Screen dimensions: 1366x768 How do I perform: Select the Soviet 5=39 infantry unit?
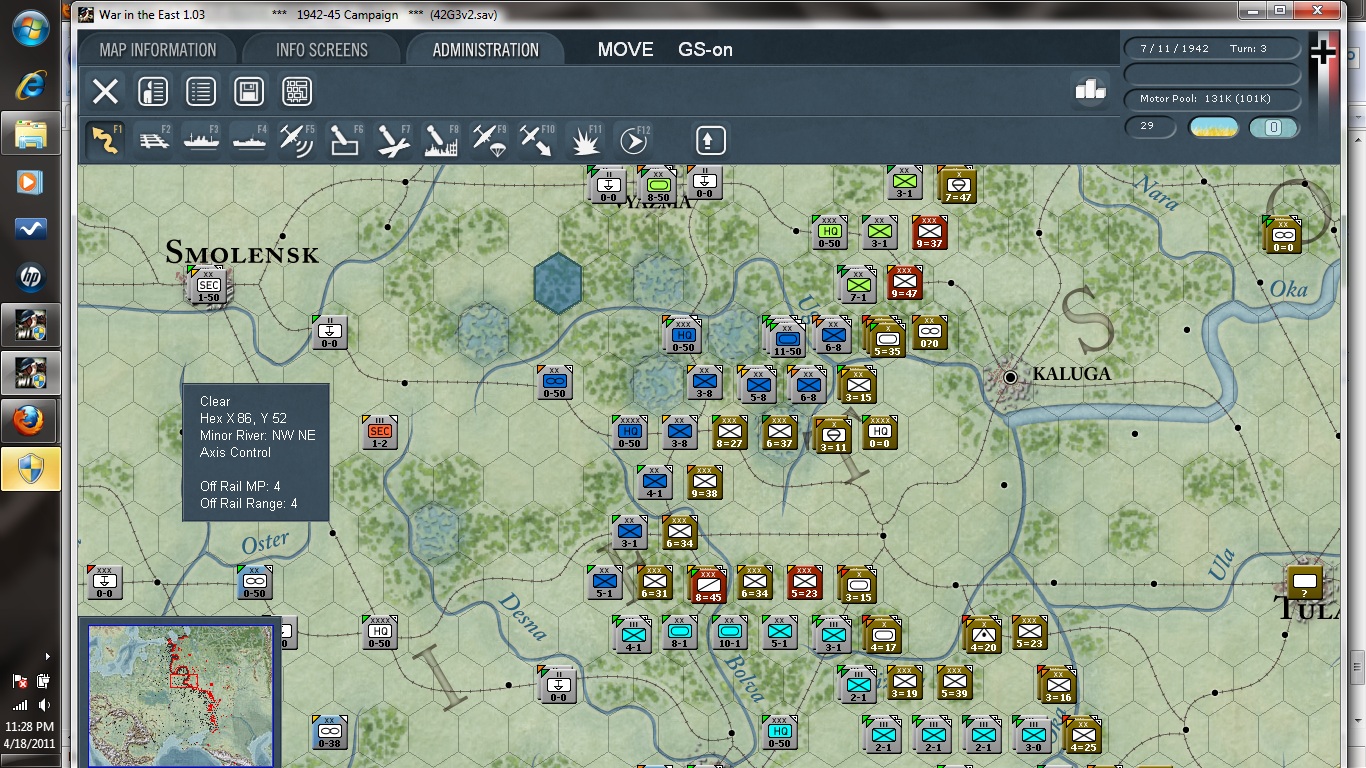point(954,682)
